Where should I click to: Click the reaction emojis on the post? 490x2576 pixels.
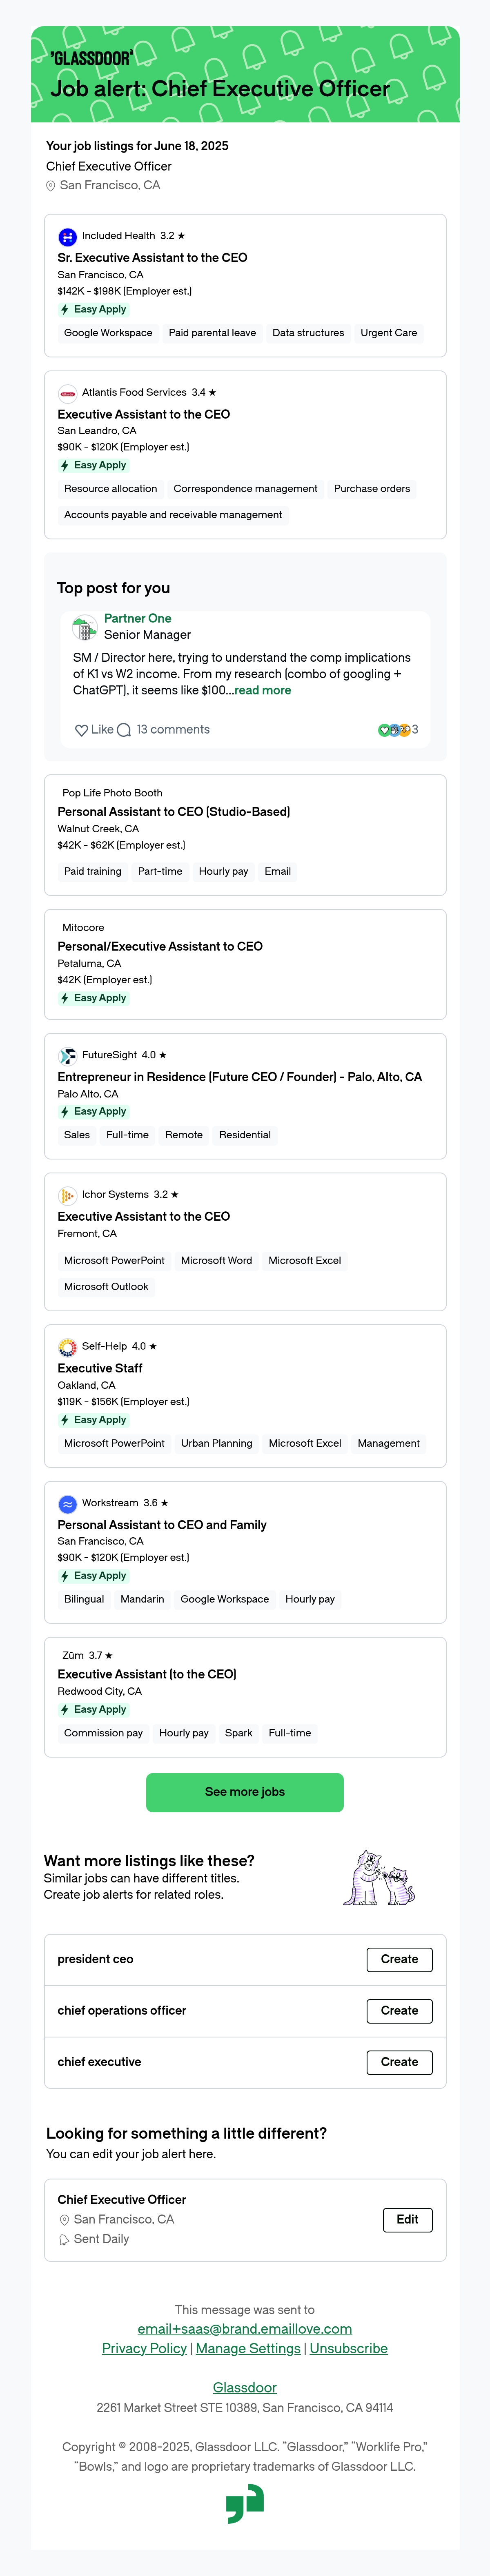(x=394, y=730)
